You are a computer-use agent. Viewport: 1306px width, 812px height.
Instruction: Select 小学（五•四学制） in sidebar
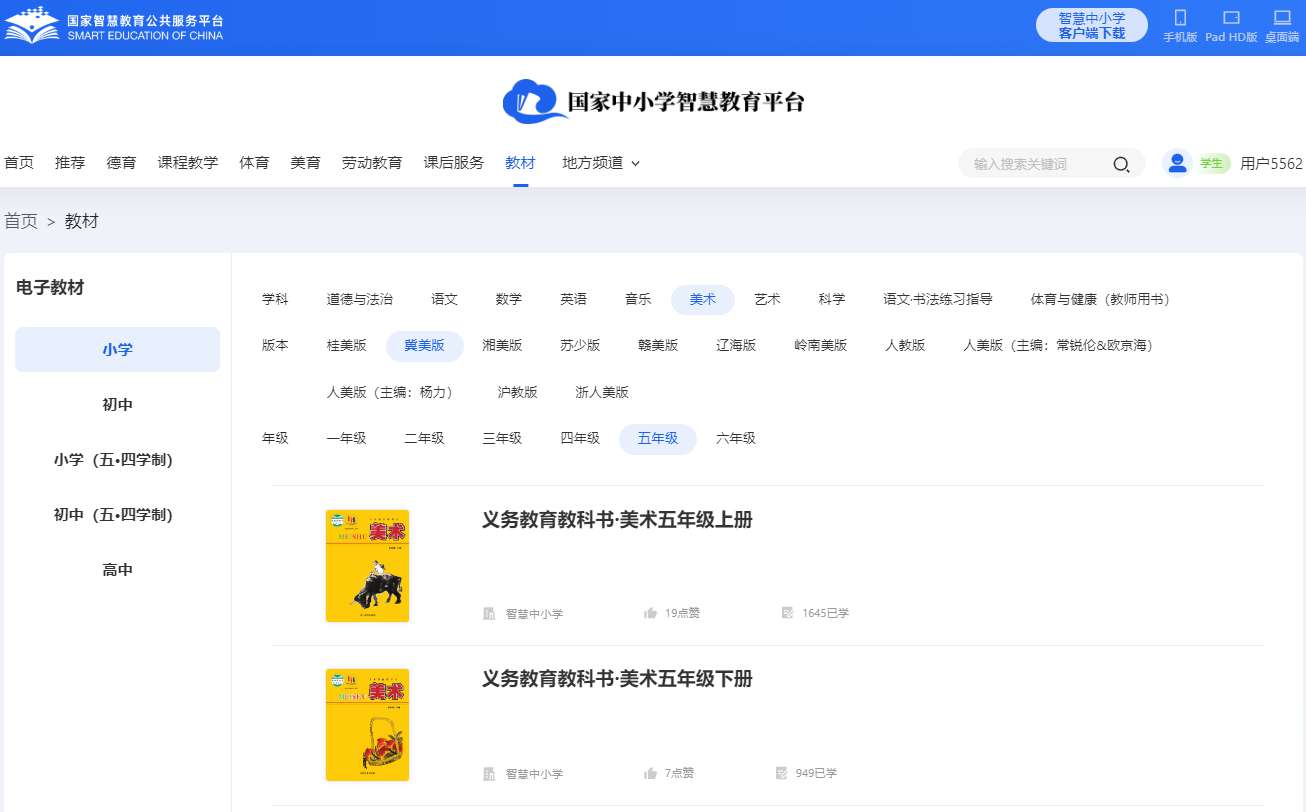tap(117, 460)
